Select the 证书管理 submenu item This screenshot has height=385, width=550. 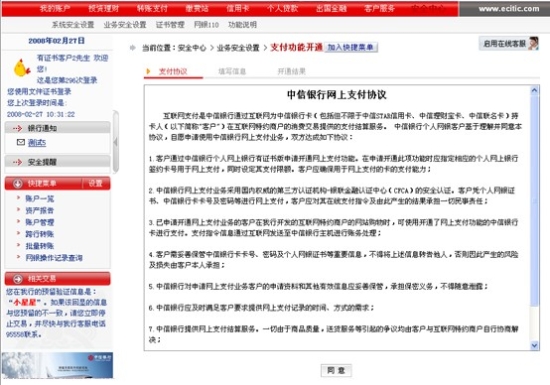(x=170, y=25)
